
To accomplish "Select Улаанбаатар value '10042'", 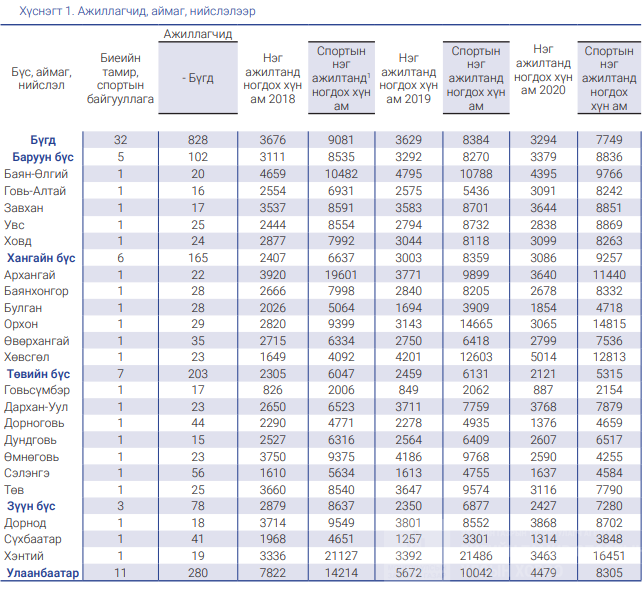I will [x=476, y=573].
